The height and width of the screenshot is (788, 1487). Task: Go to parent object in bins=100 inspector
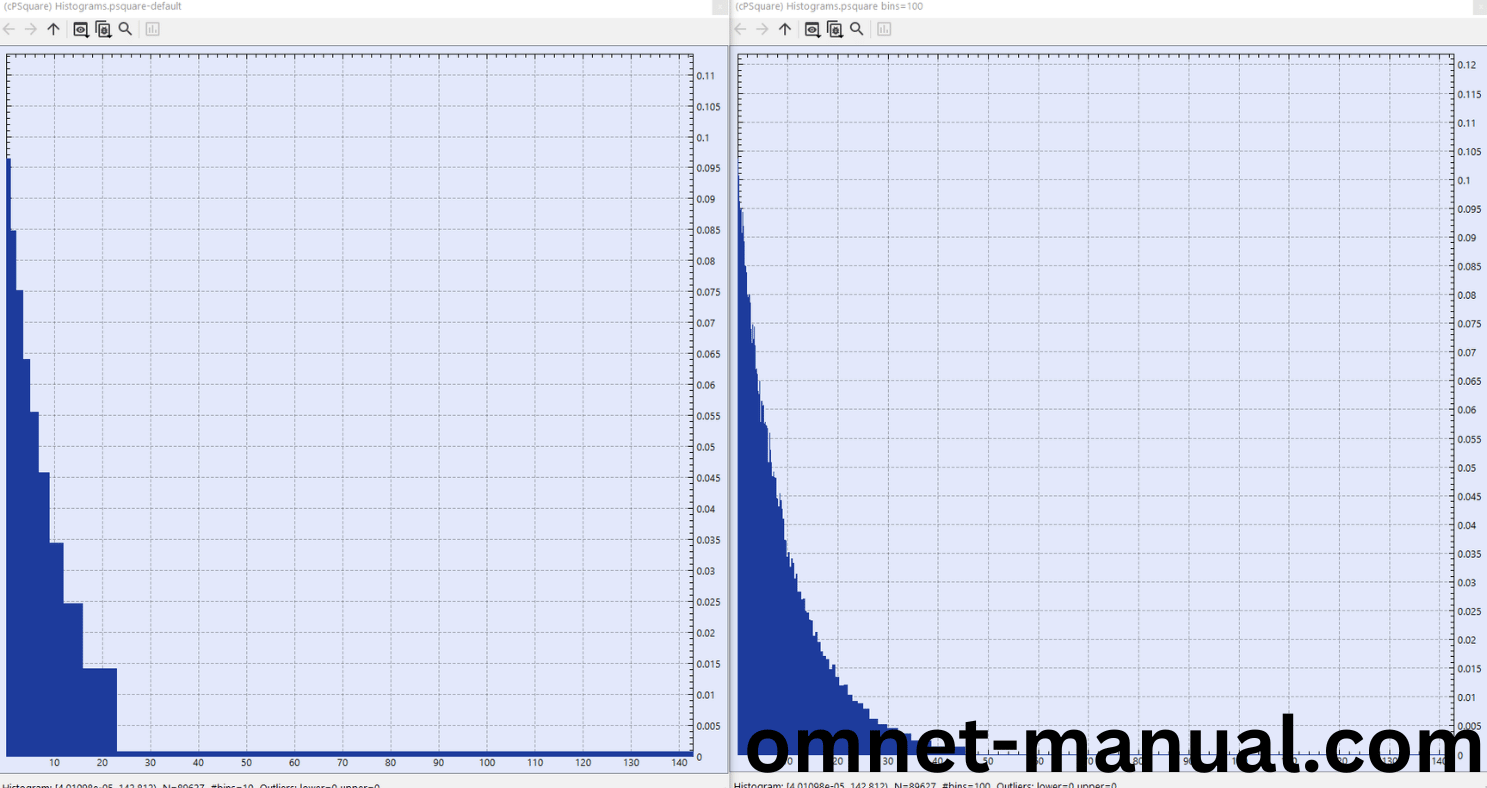tap(785, 29)
